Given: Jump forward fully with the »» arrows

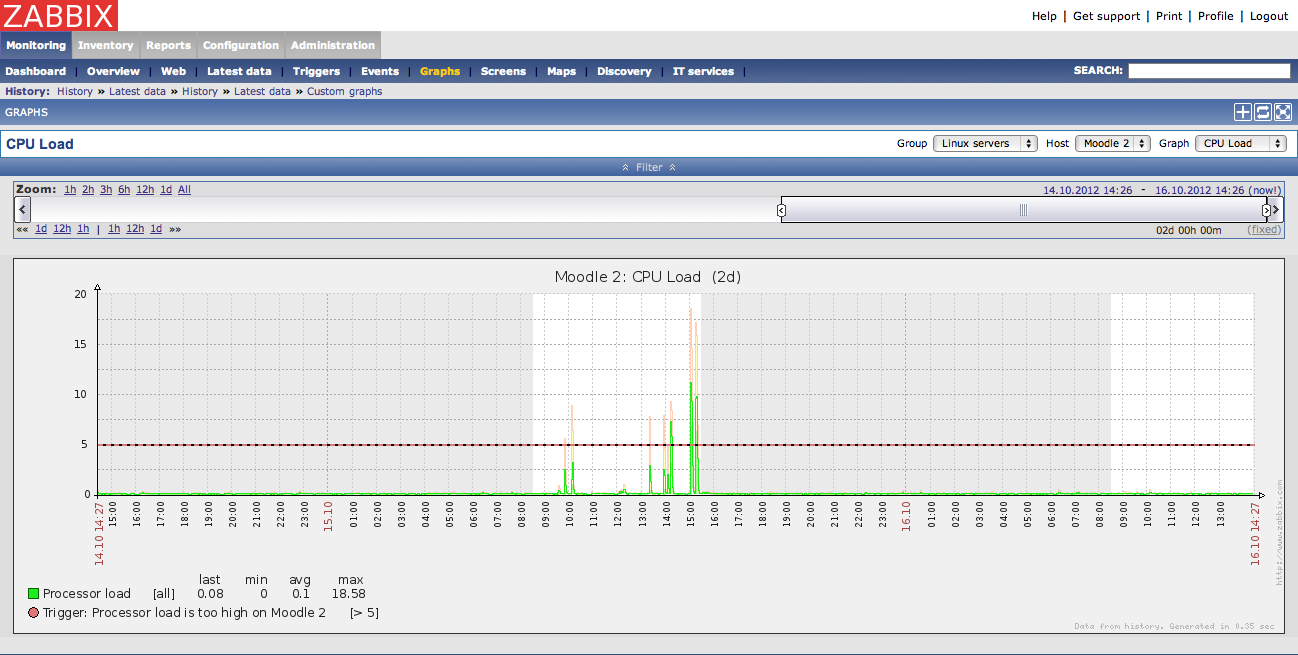Looking at the screenshot, I should 175,229.
